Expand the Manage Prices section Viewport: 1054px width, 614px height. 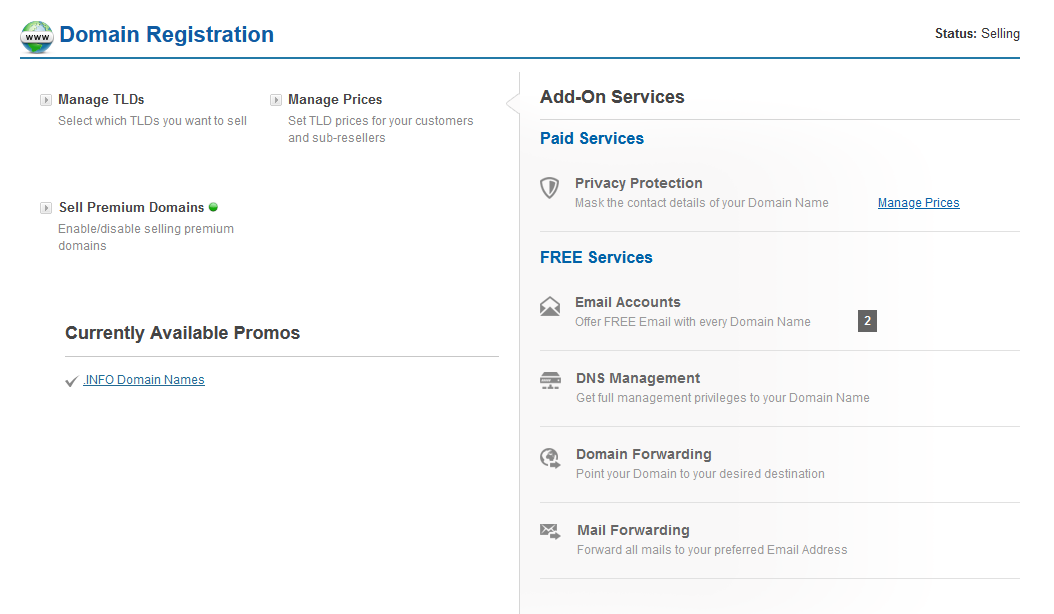pyautogui.click(x=276, y=99)
